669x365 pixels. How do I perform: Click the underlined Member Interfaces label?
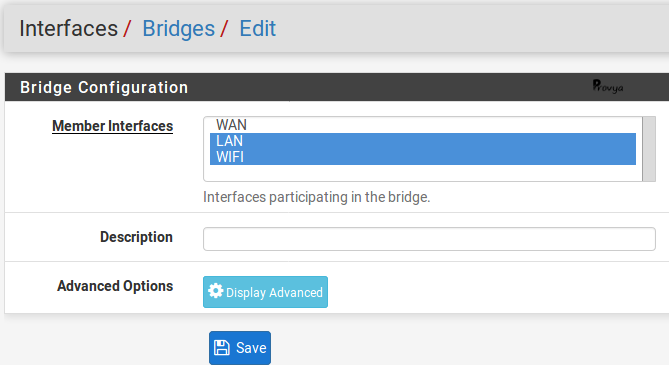113,126
